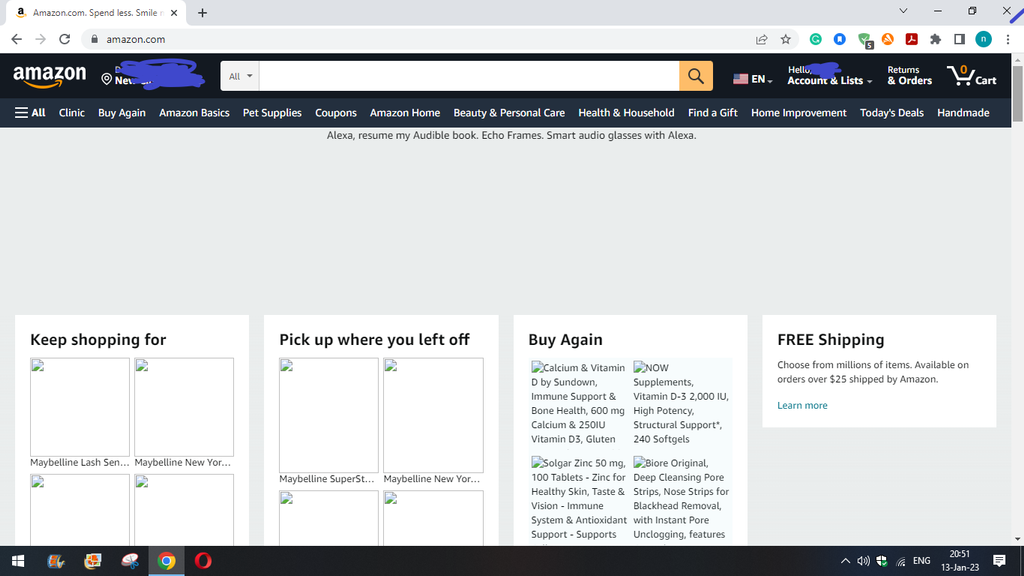The height and width of the screenshot is (576, 1024).
Task: Open Returns & Orders
Action: pyautogui.click(x=909, y=76)
